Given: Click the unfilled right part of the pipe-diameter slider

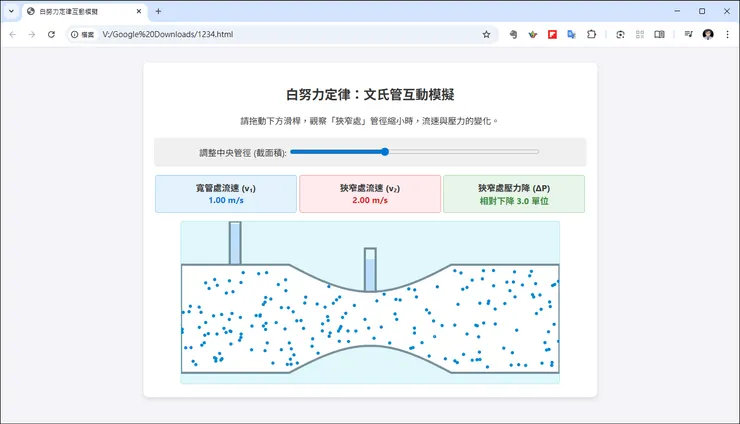Looking at the screenshot, I should [463, 152].
